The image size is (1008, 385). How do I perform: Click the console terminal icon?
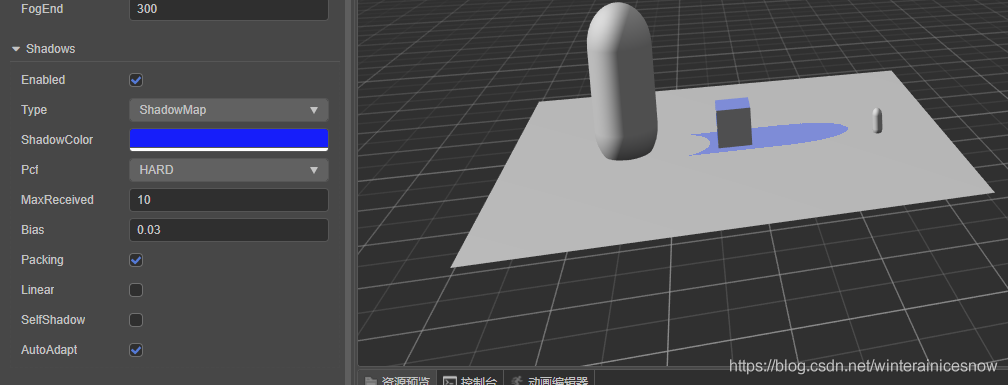tap(450, 381)
